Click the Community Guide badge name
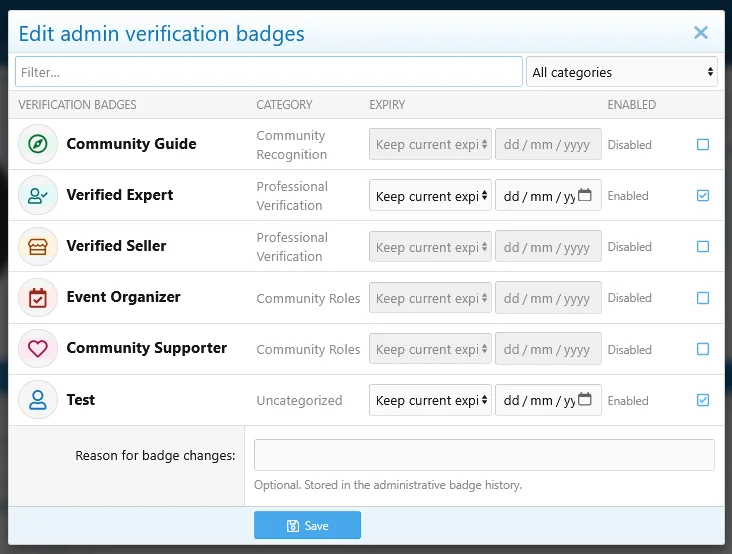The height and width of the screenshot is (554, 732). [x=131, y=144]
